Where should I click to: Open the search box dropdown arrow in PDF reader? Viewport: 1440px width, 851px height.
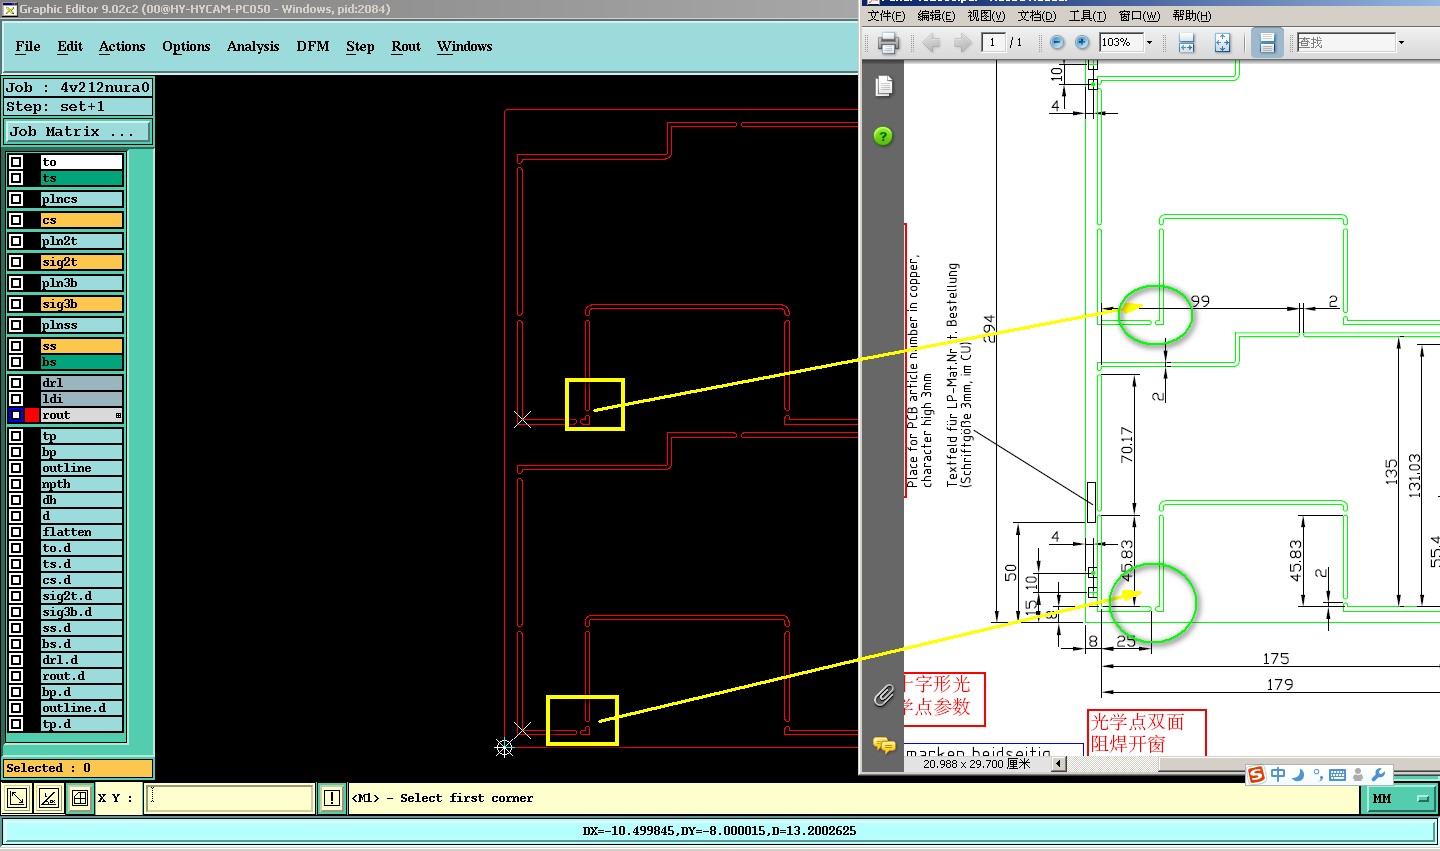[1401, 42]
